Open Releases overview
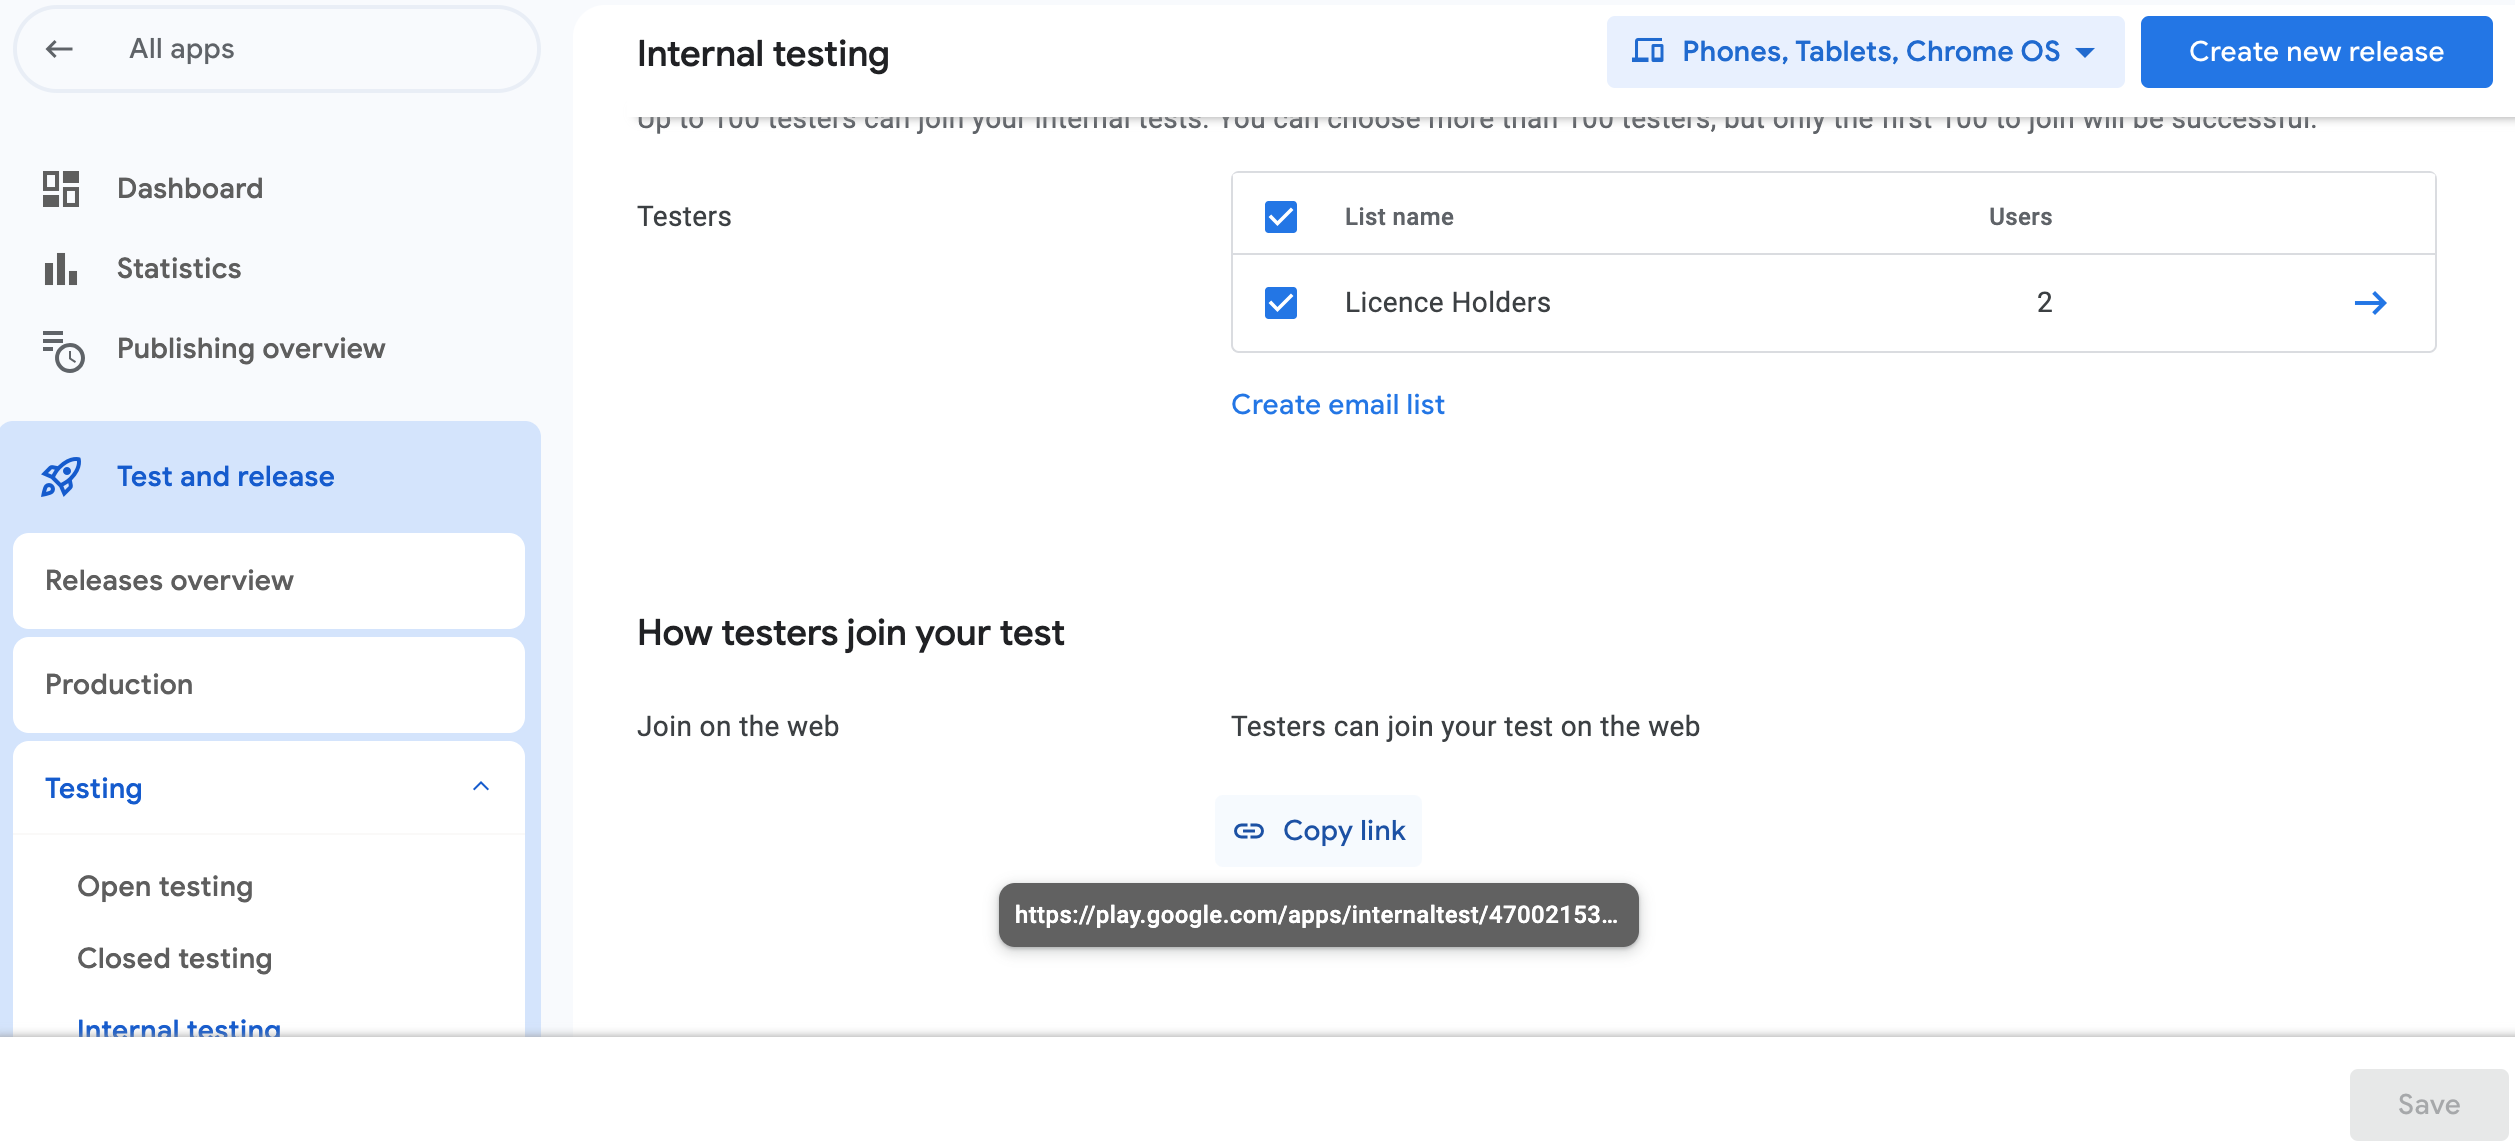 point(169,580)
